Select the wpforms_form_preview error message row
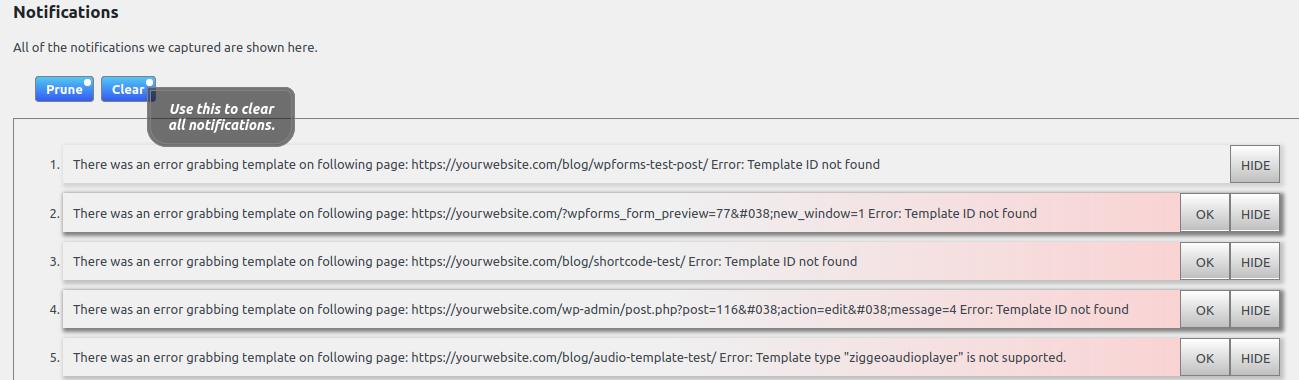 click(x=622, y=213)
